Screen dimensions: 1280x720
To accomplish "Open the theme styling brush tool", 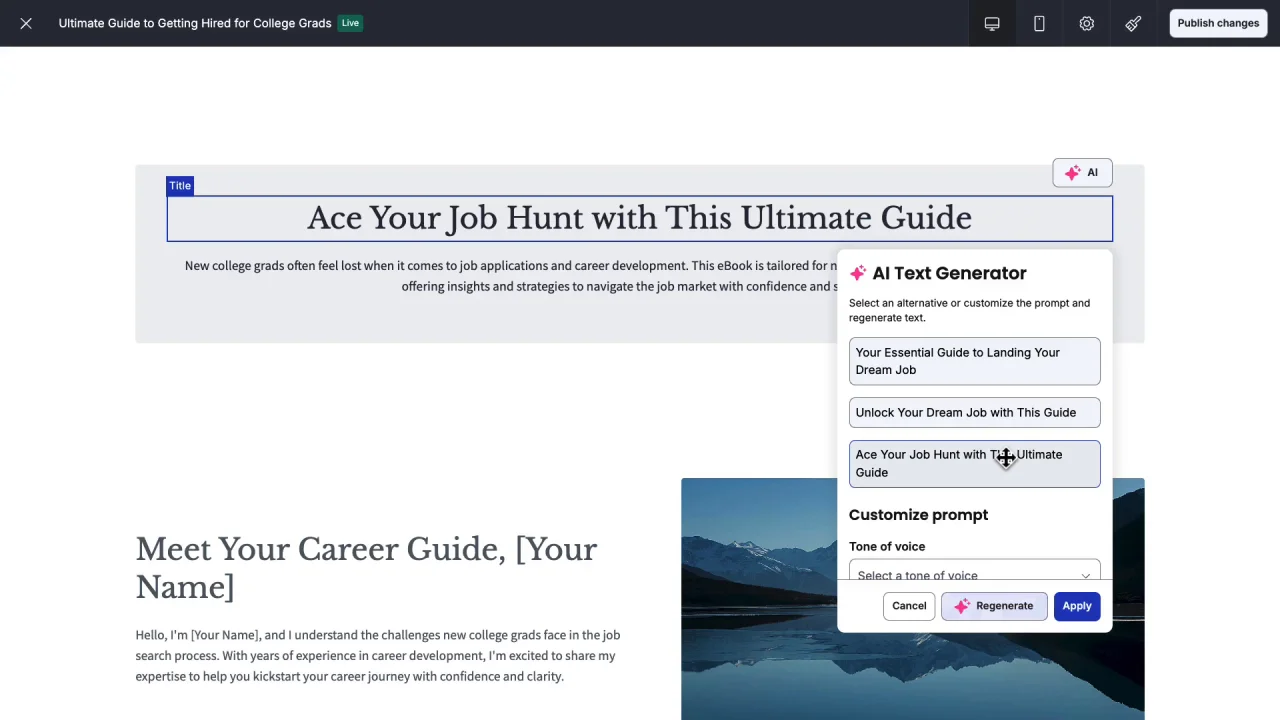I will (x=1133, y=23).
